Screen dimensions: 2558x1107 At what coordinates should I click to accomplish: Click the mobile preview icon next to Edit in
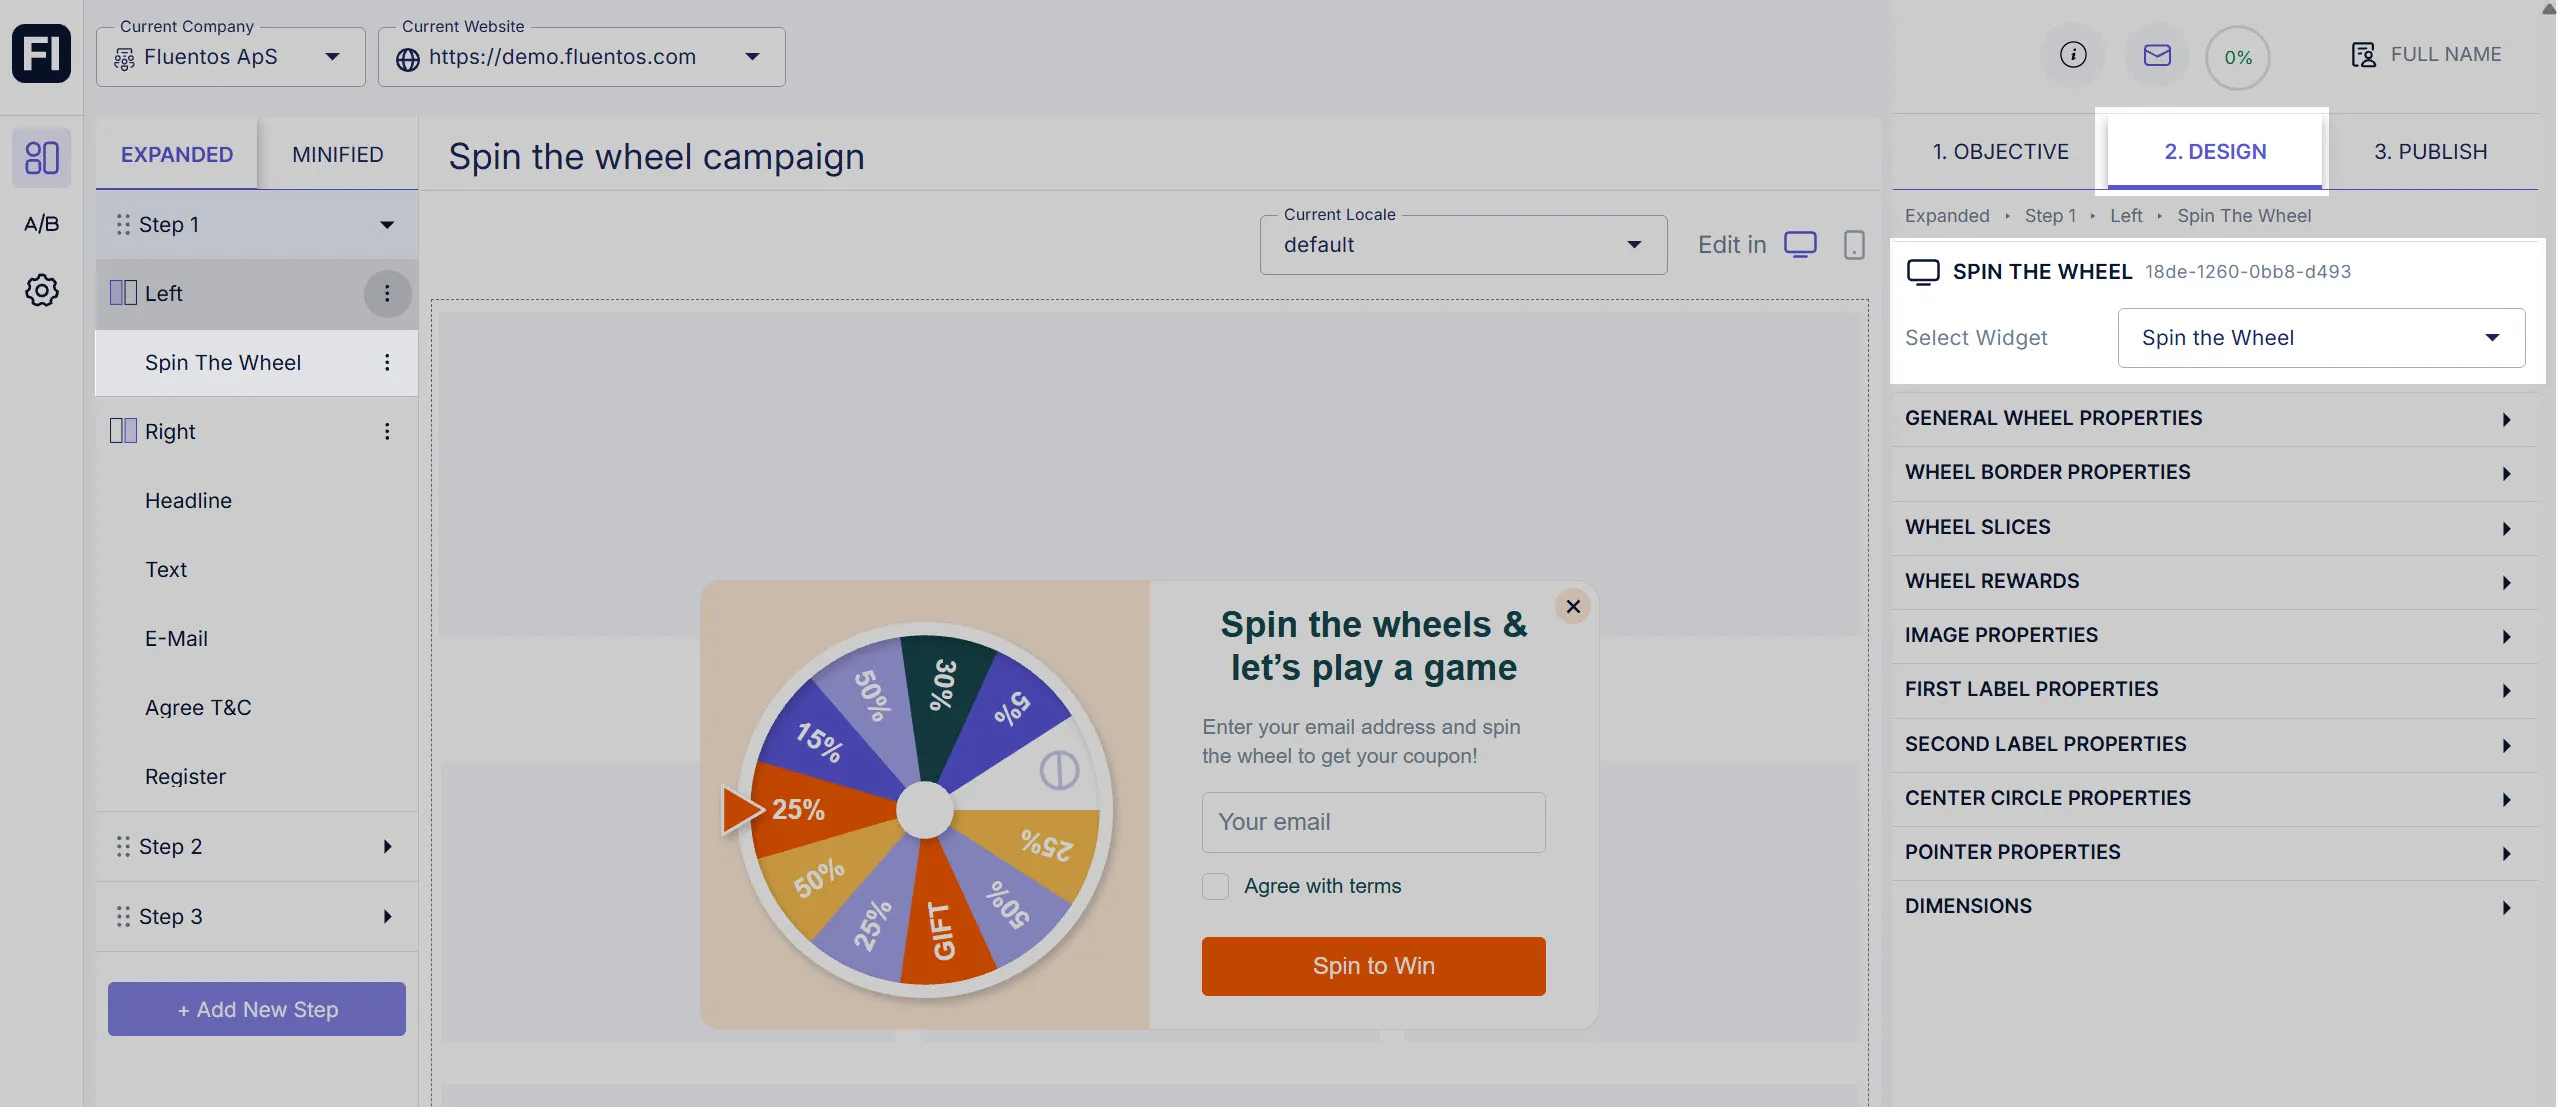[1853, 244]
